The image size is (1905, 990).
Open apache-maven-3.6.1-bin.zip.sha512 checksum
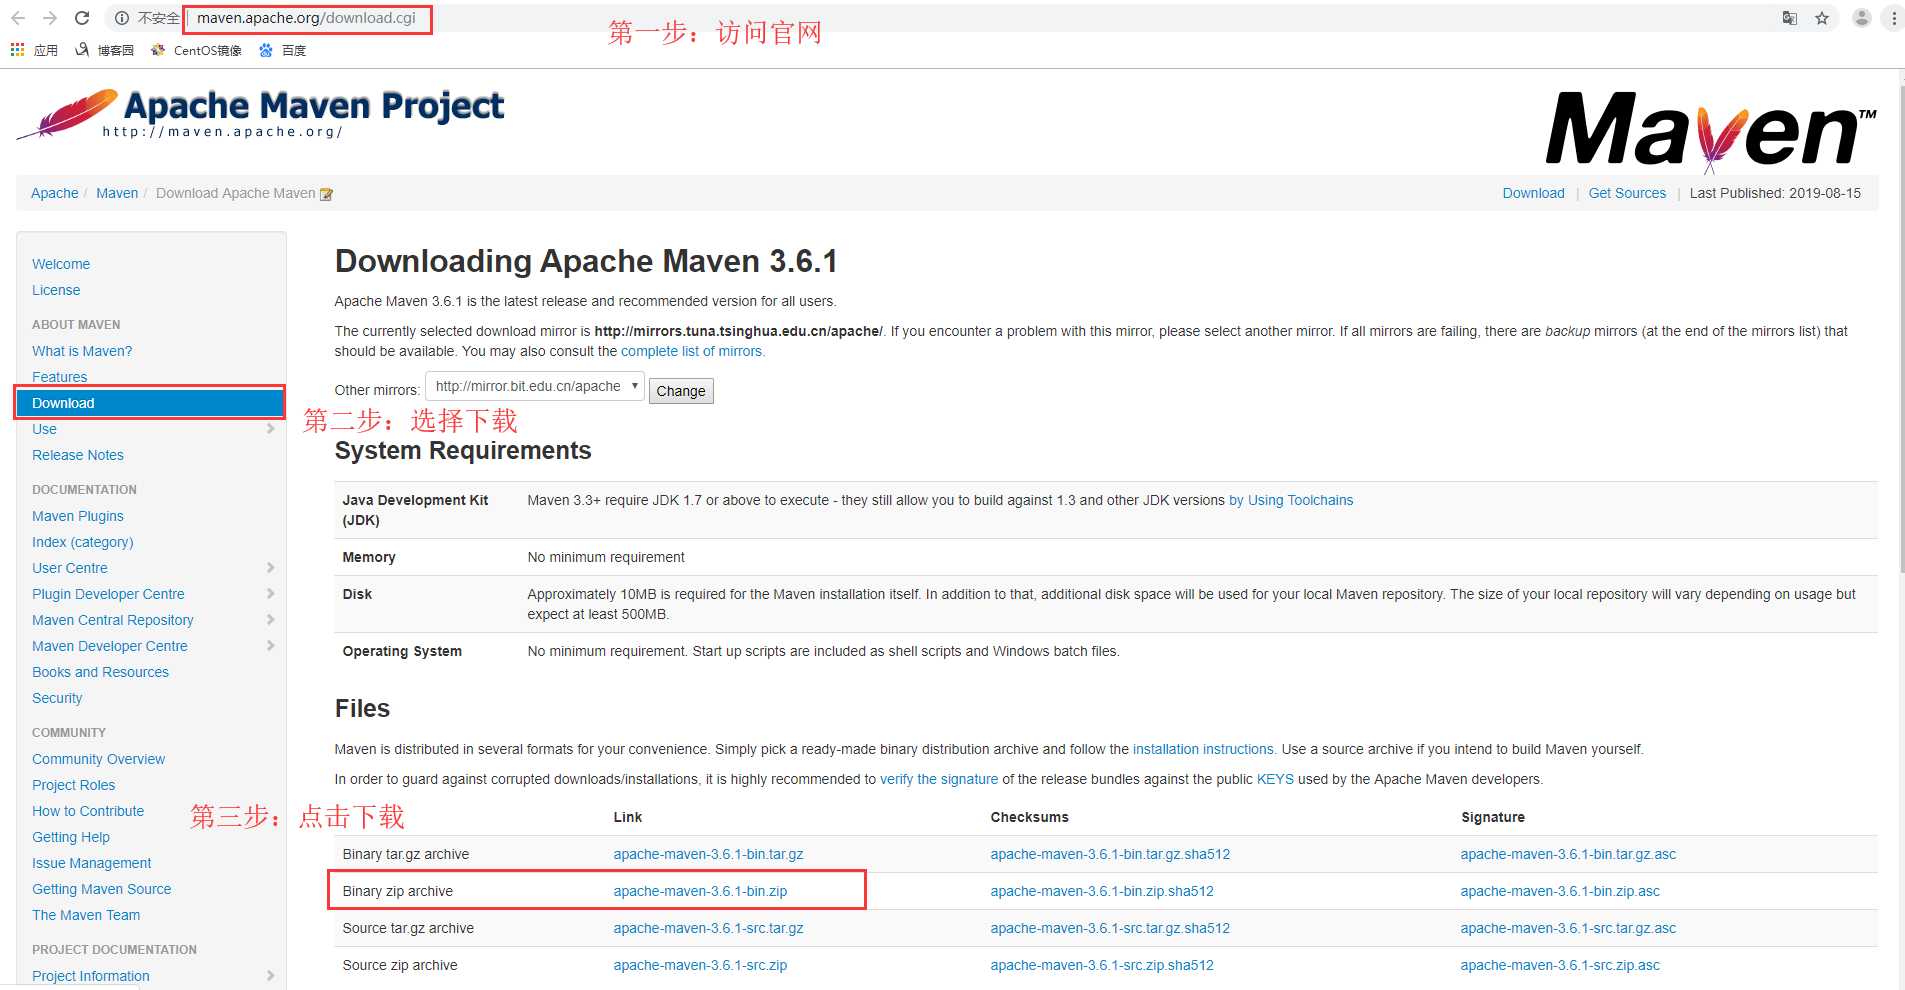(1102, 891)
